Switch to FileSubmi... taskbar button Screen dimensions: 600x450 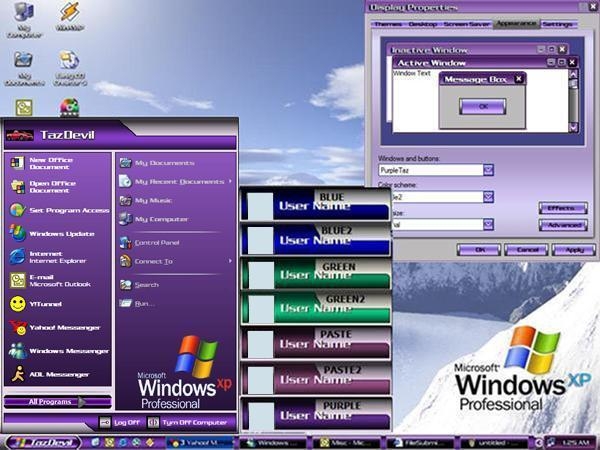[x=421, y=443]
